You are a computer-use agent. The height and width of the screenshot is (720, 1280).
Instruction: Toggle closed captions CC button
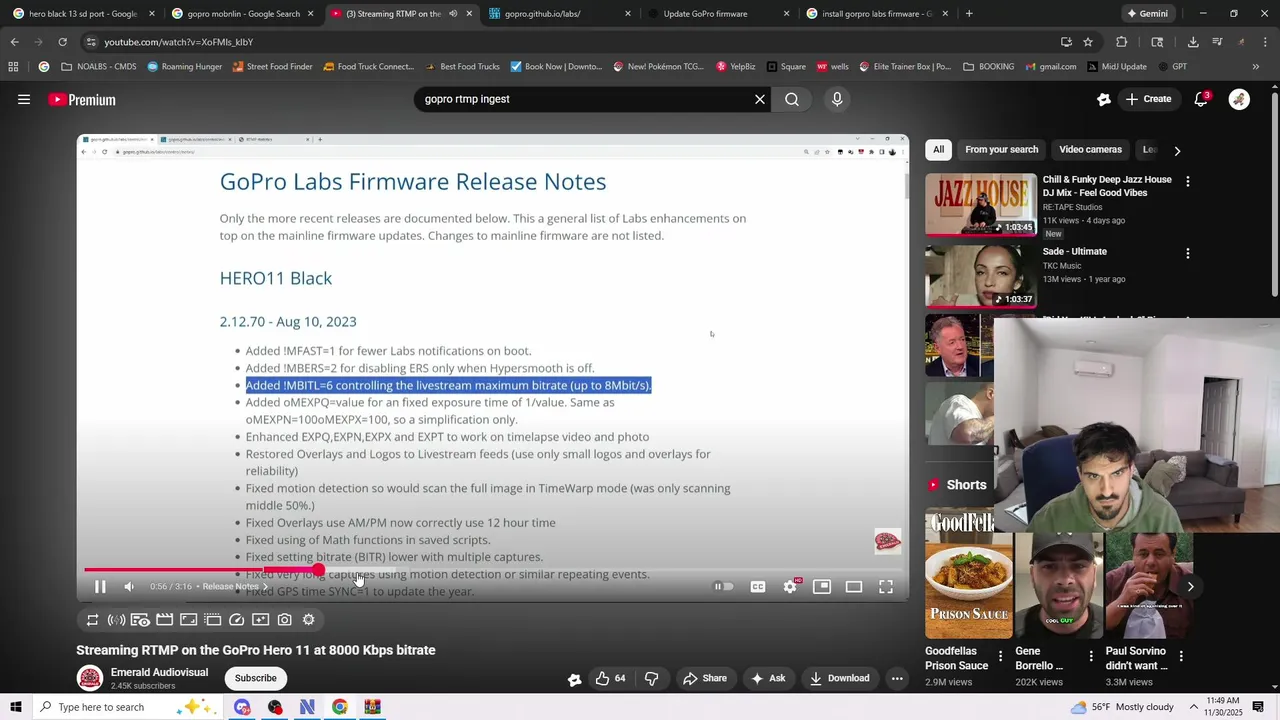coord(758,587)
